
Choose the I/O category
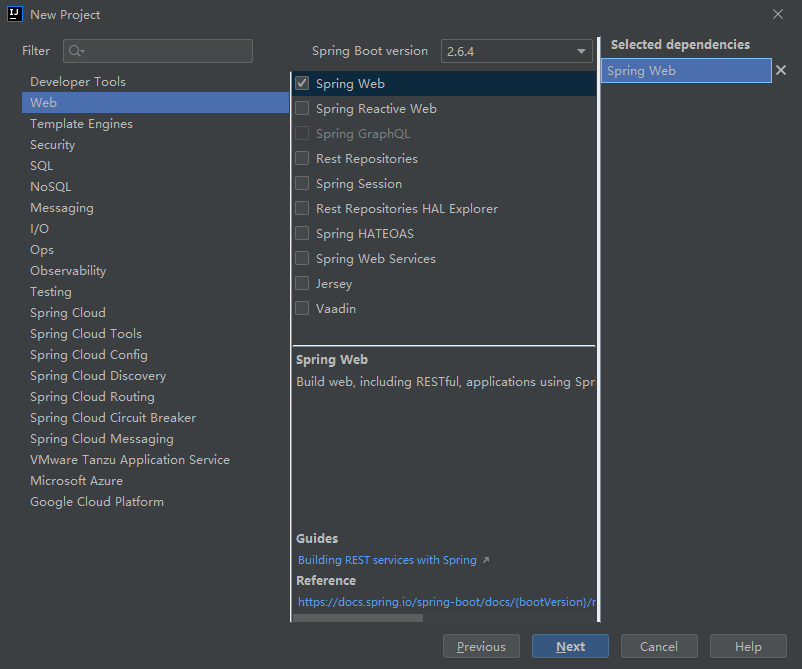coord(155,229)
